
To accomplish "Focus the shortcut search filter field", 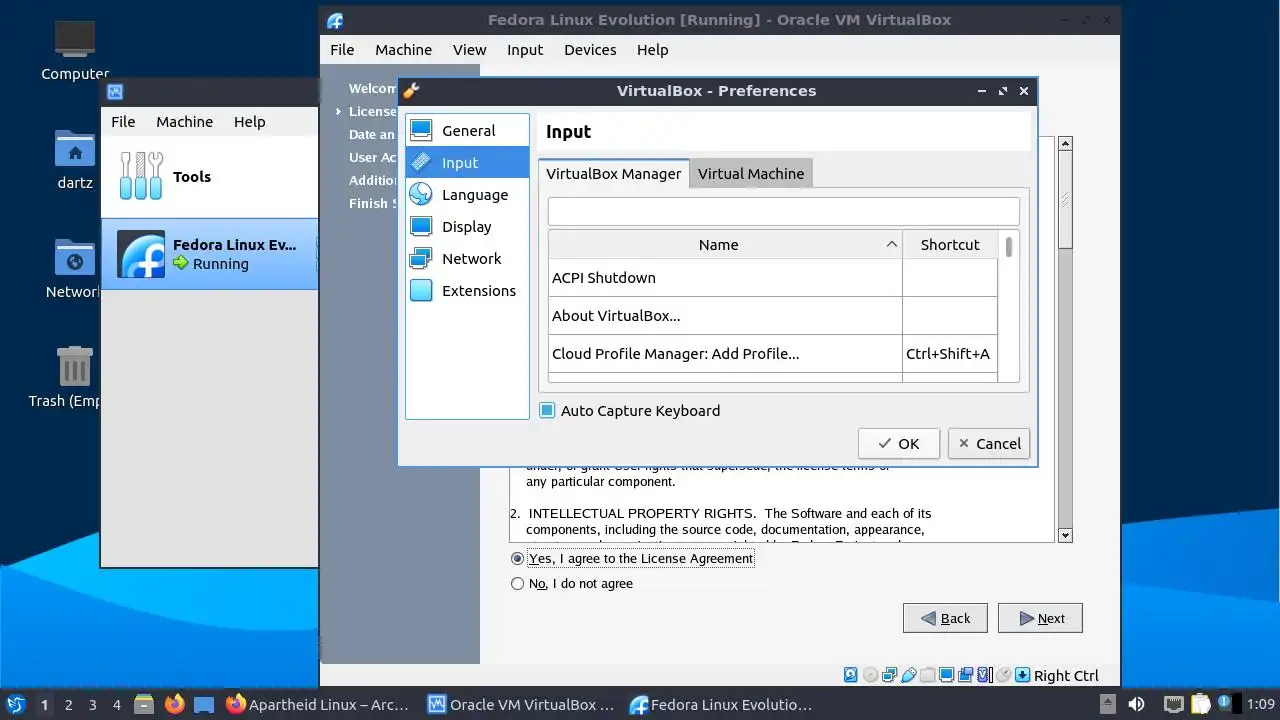I will pyautogui.click(x=783, y=211).
